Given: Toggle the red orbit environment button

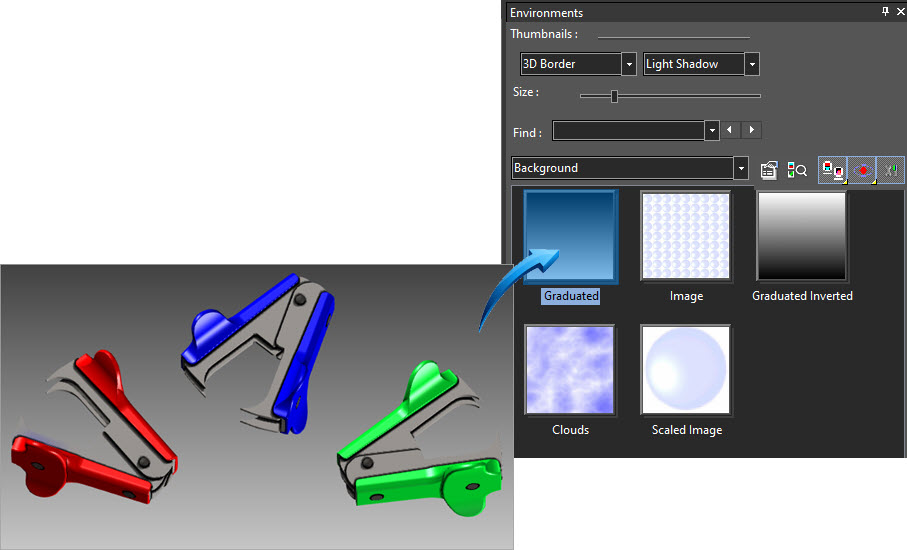Looking at the screenshot, I should [x=862, y=170].
